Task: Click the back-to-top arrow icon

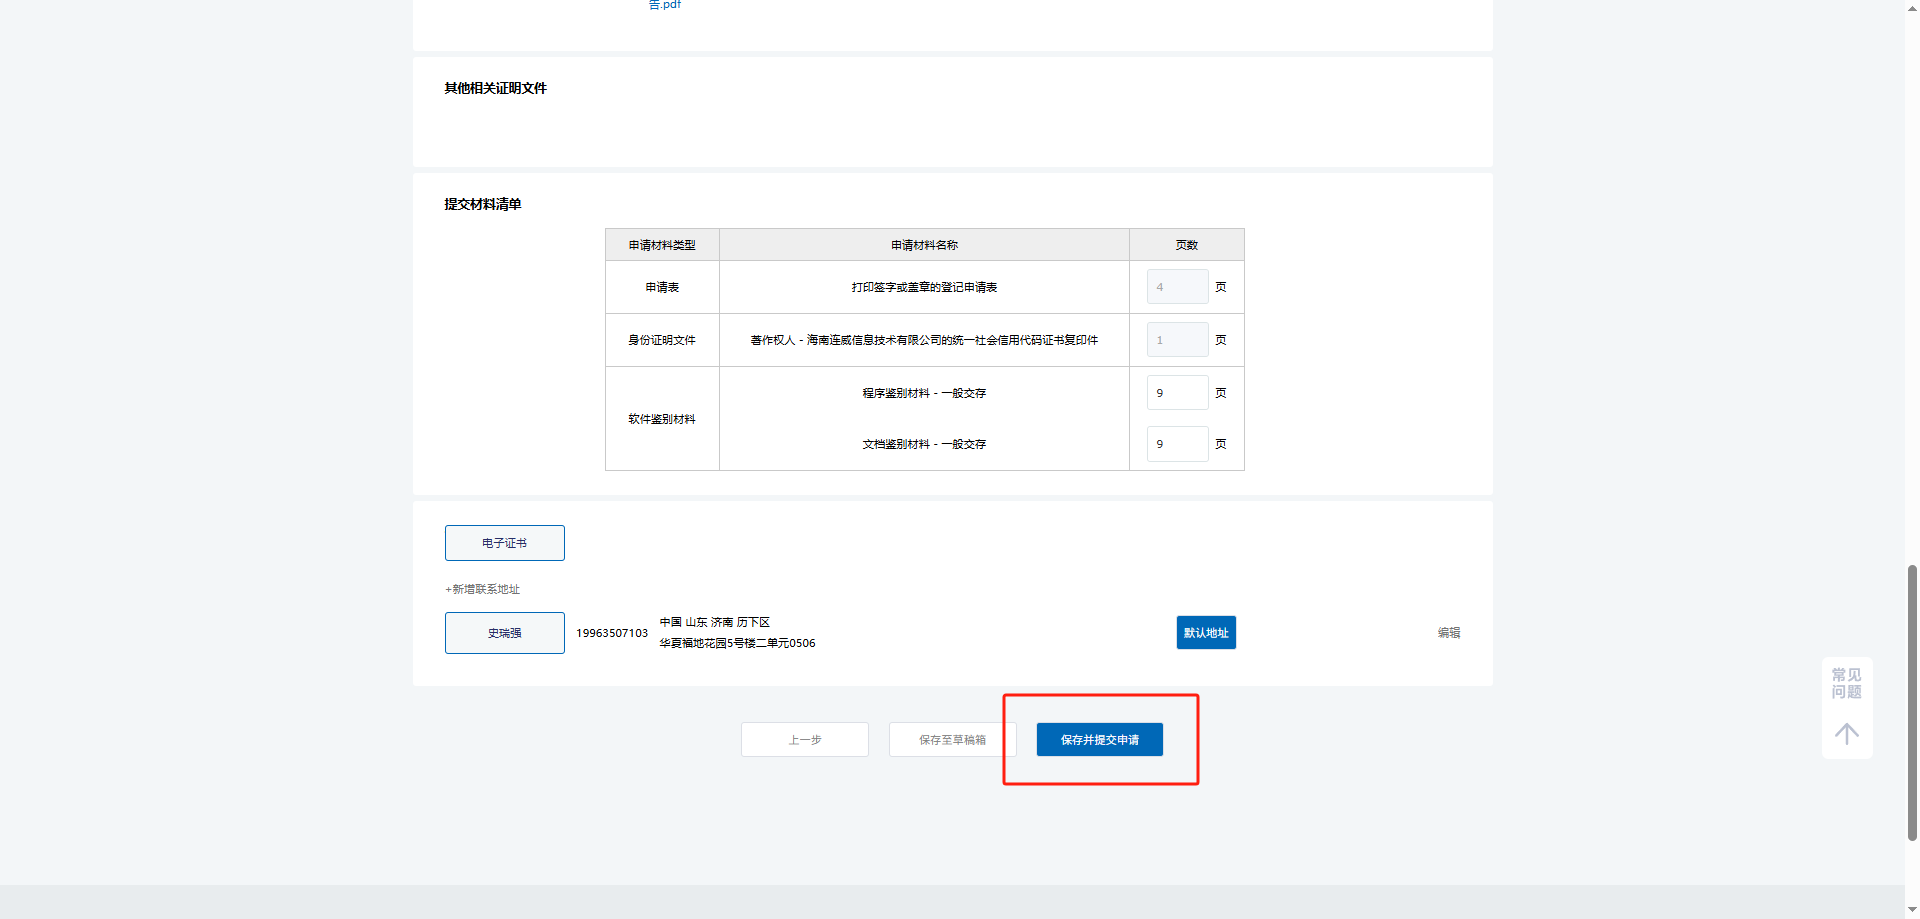Action: point(1846,734)
